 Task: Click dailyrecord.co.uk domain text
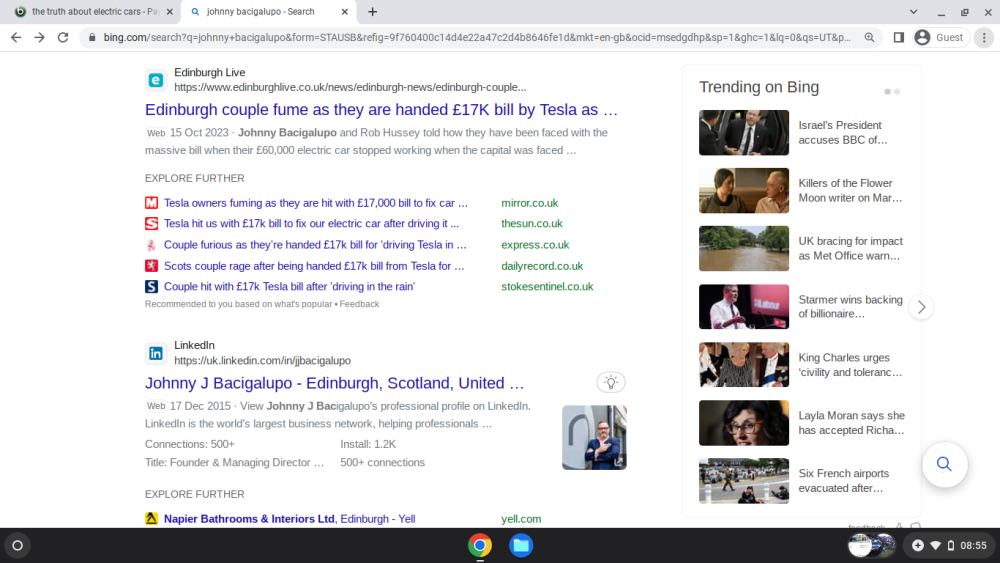[542, 266]
